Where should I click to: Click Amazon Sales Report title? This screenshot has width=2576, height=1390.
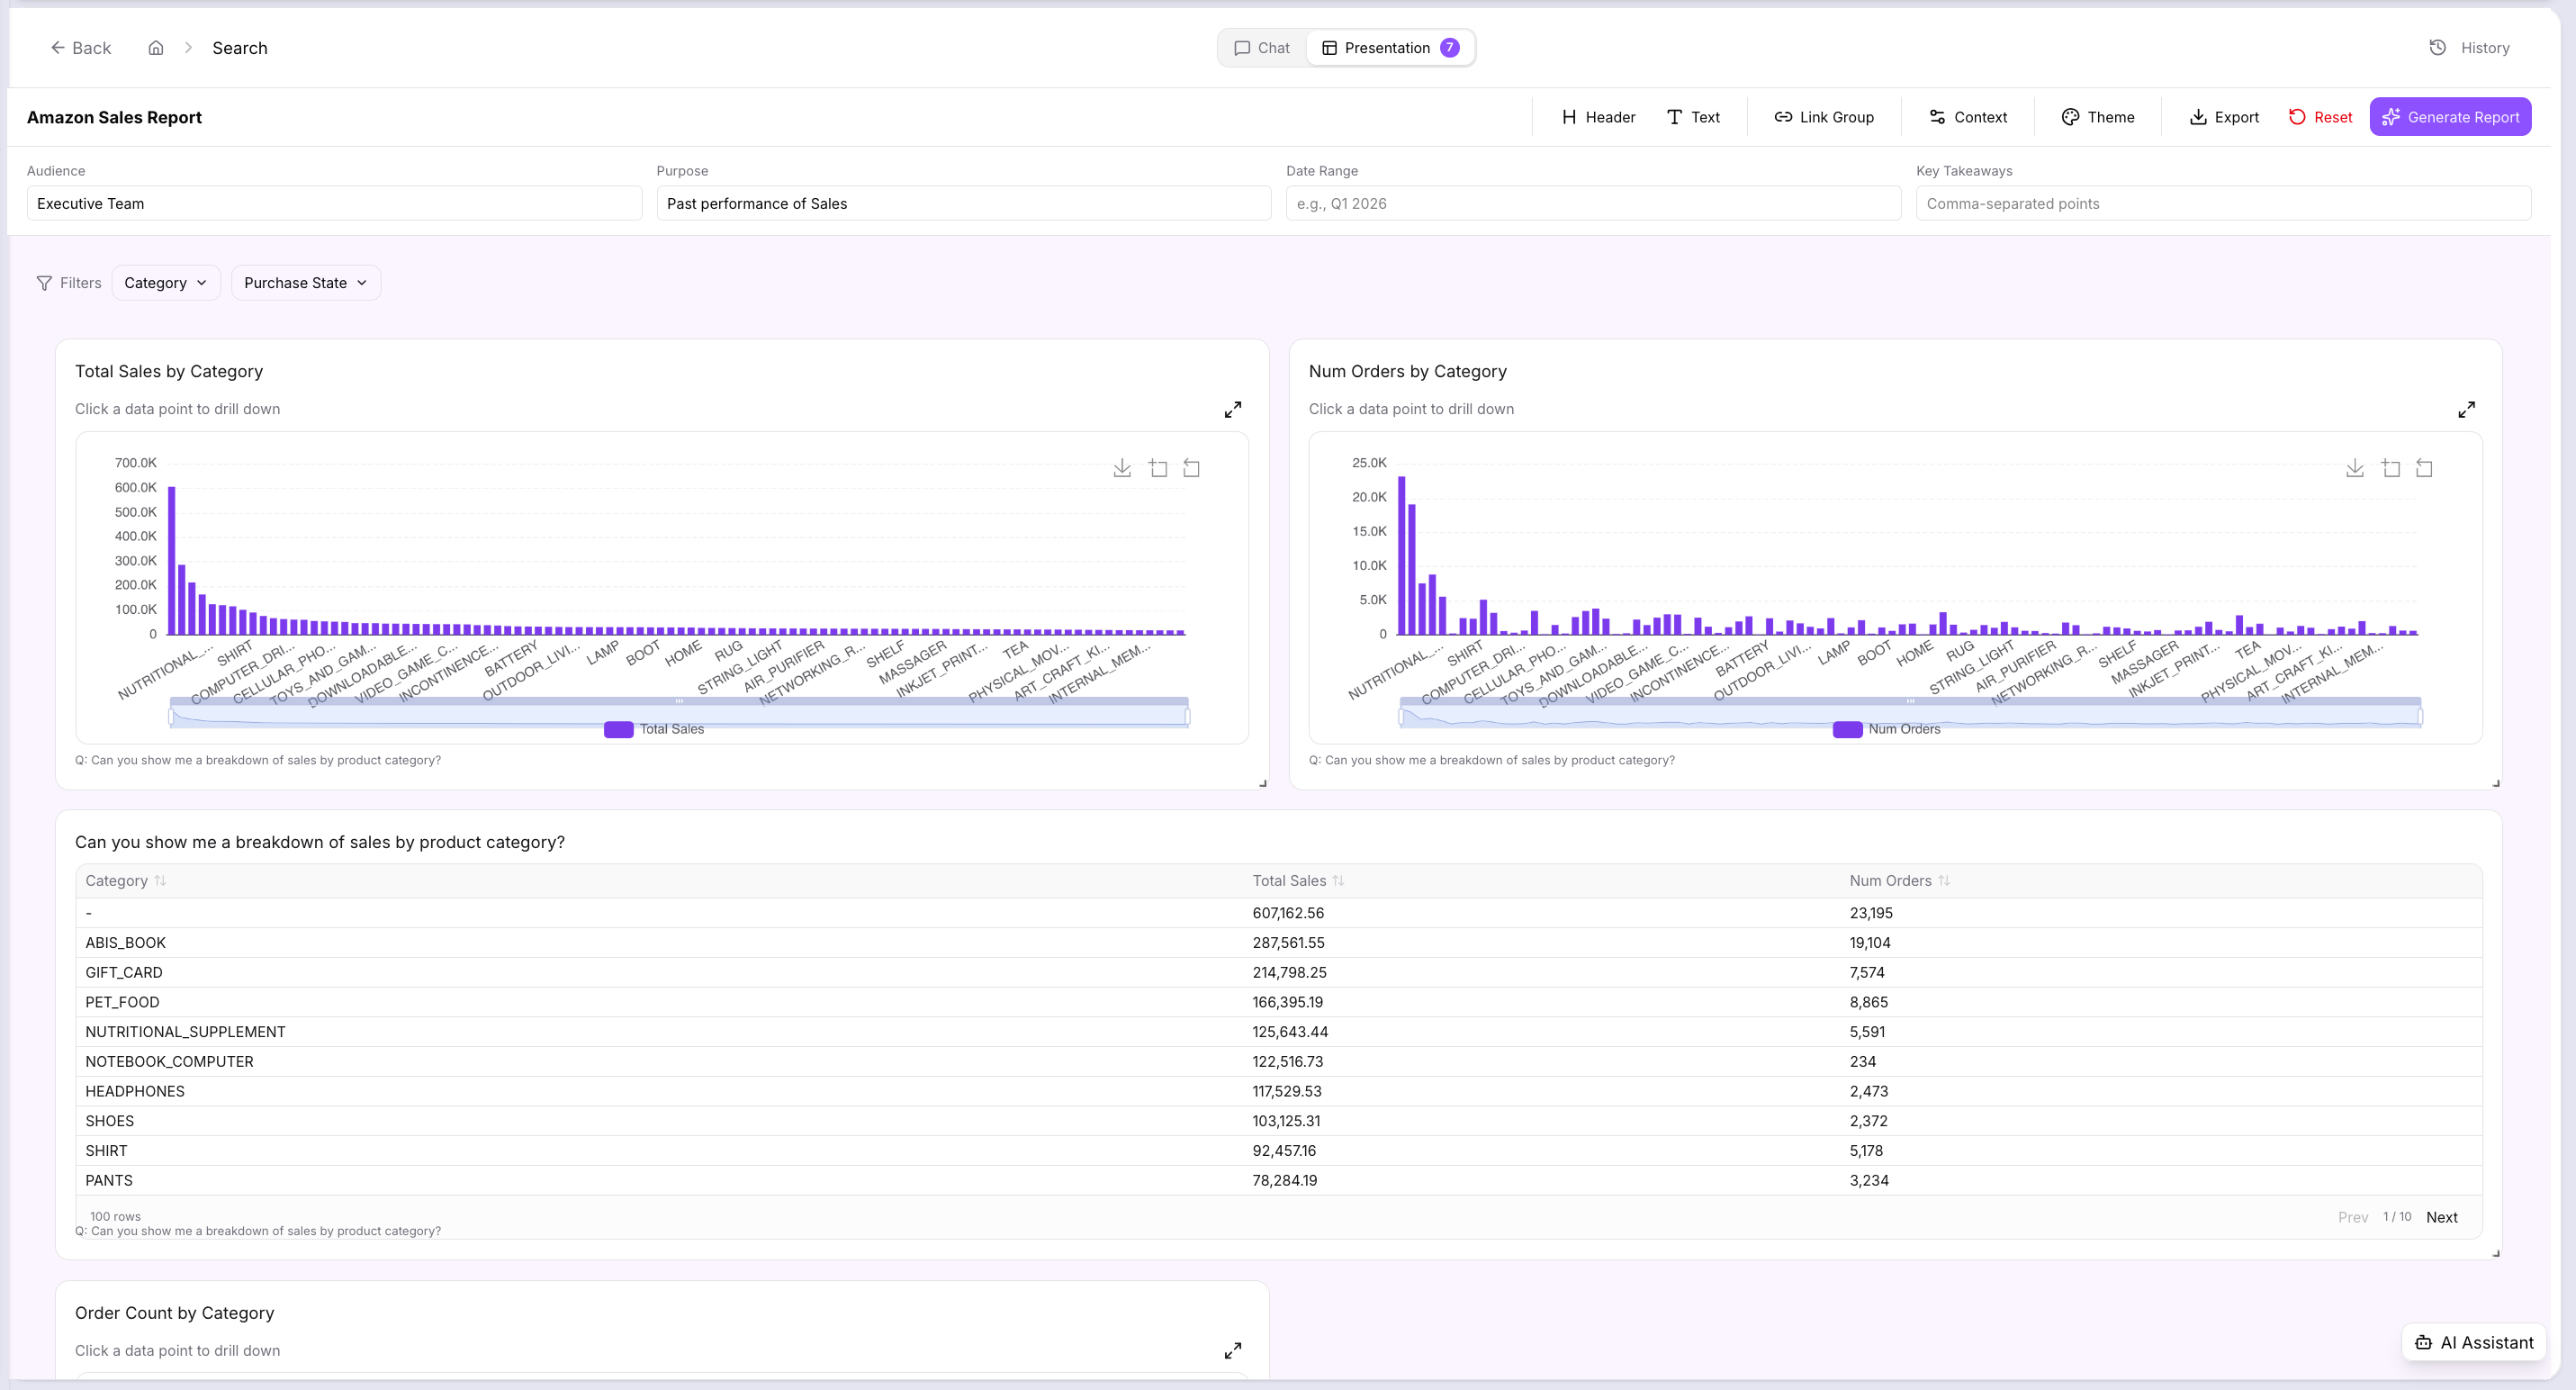click(x=114, y=117)
